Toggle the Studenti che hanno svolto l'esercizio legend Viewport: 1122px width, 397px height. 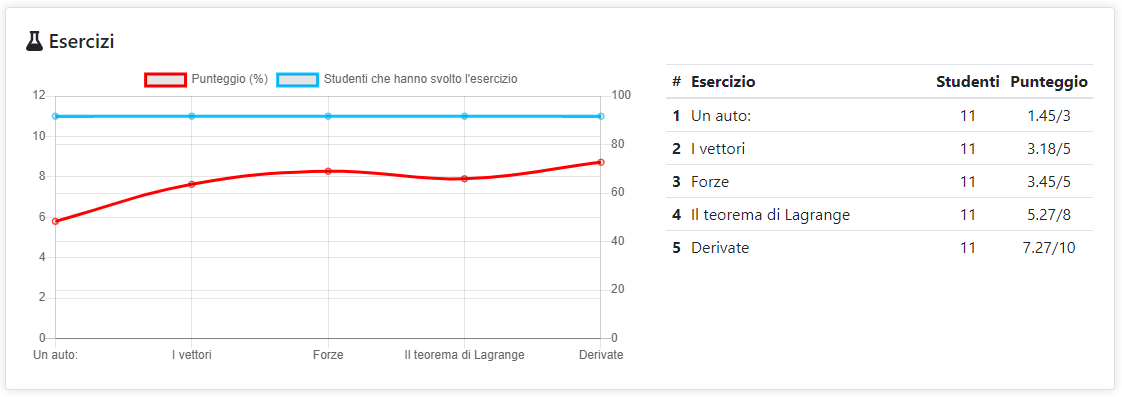tap(397, 79)
